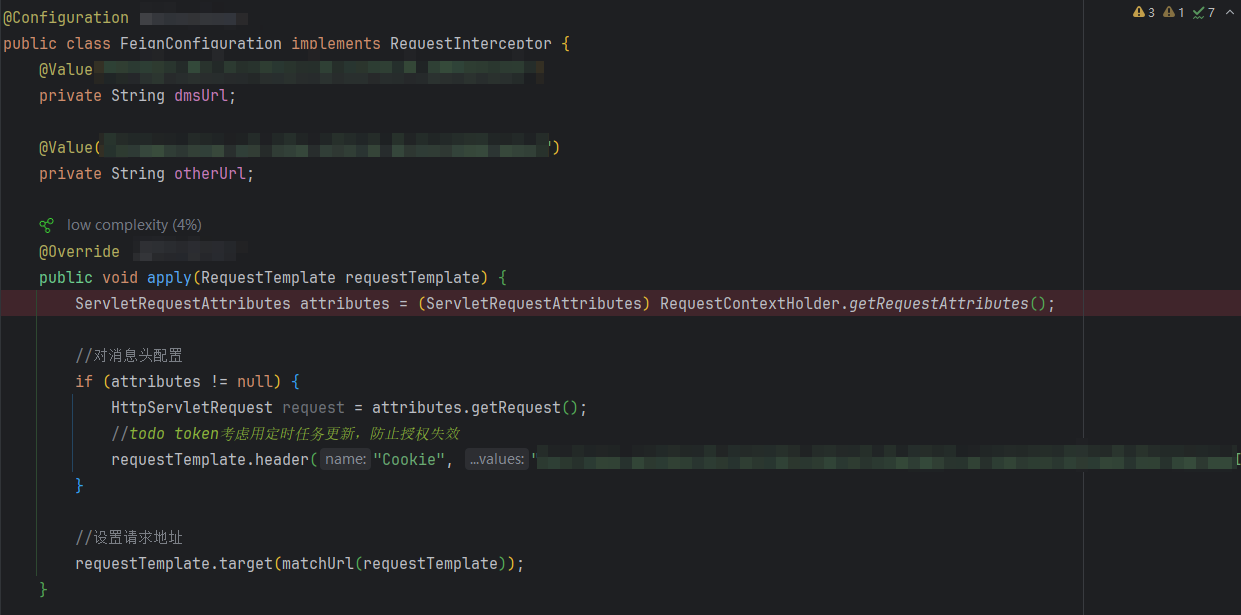Click the warning triangle showing 3 warnings
1241x615 pixels.
point(1139,11)
